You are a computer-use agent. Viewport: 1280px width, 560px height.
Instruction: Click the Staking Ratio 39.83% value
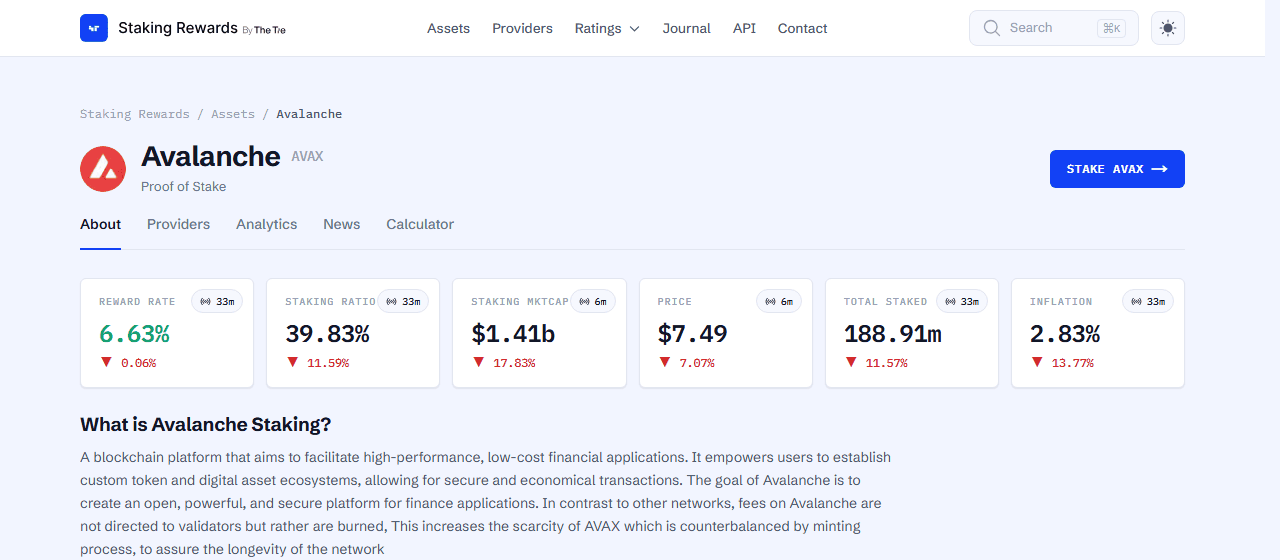(327, 333)
